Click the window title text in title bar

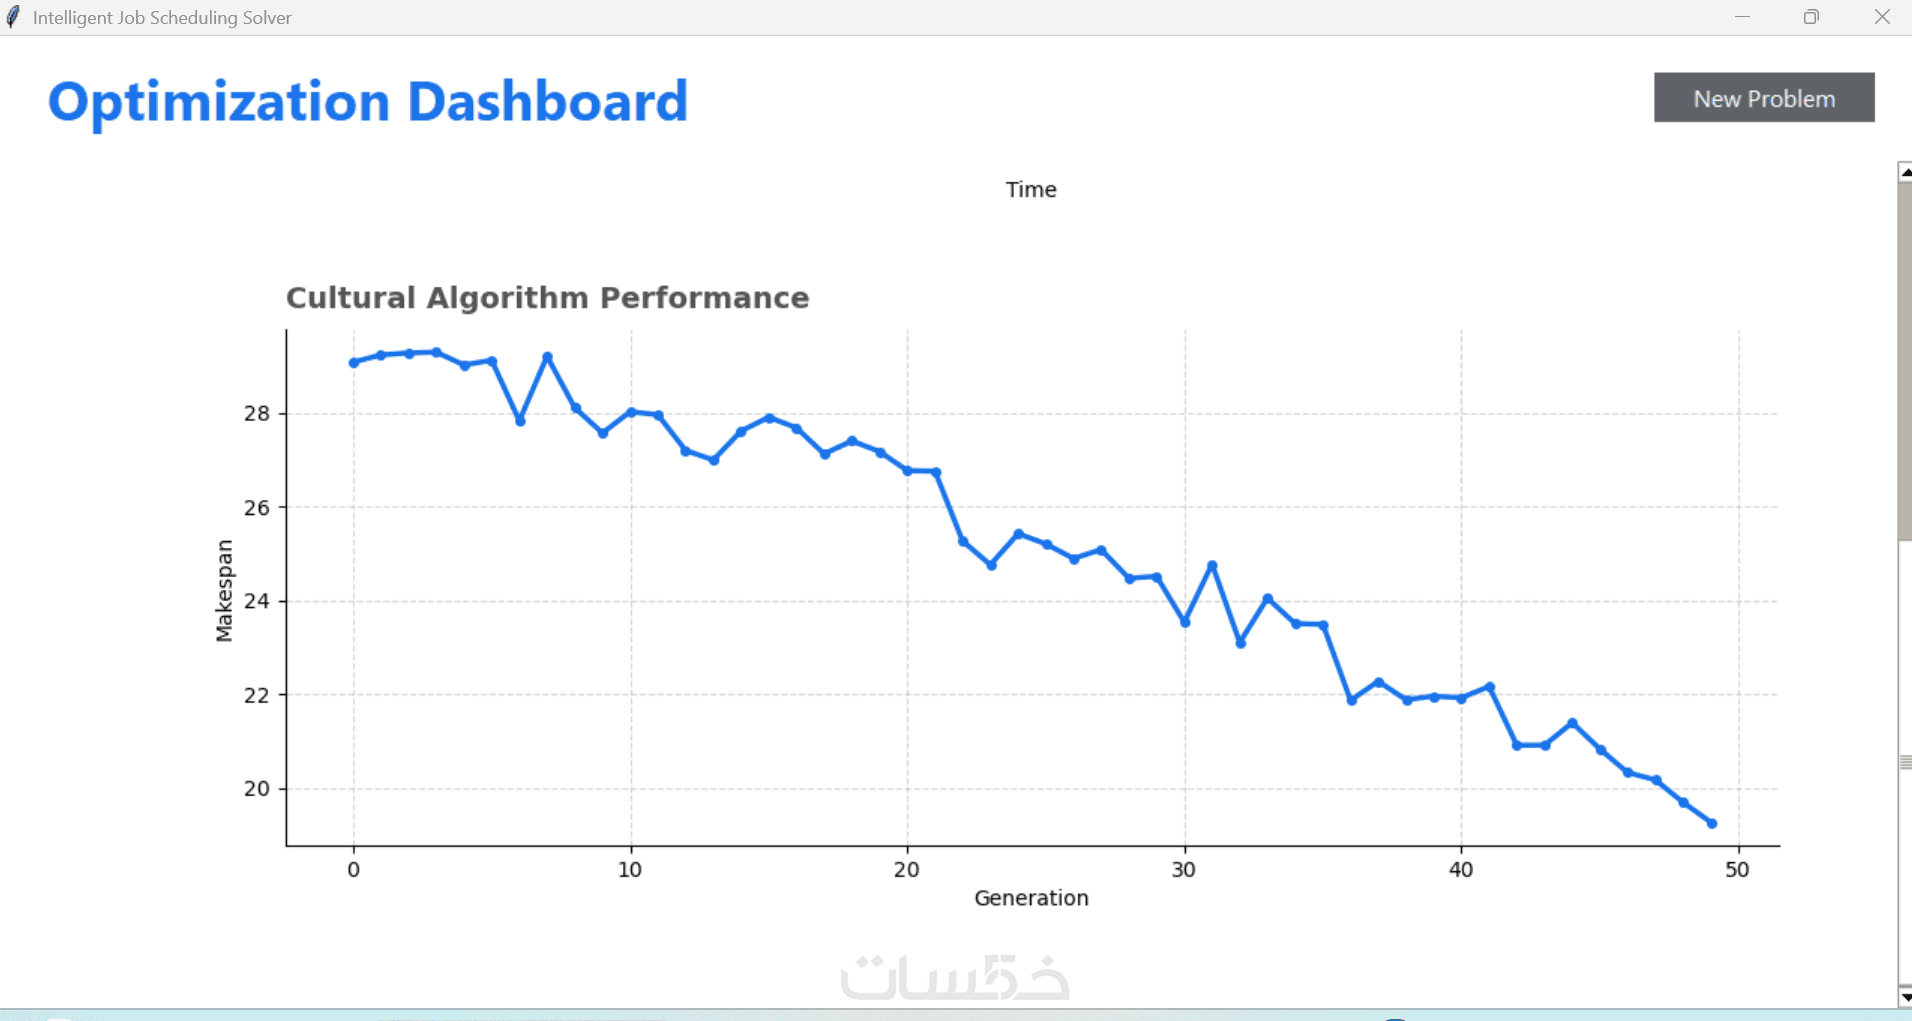(162, 18)
